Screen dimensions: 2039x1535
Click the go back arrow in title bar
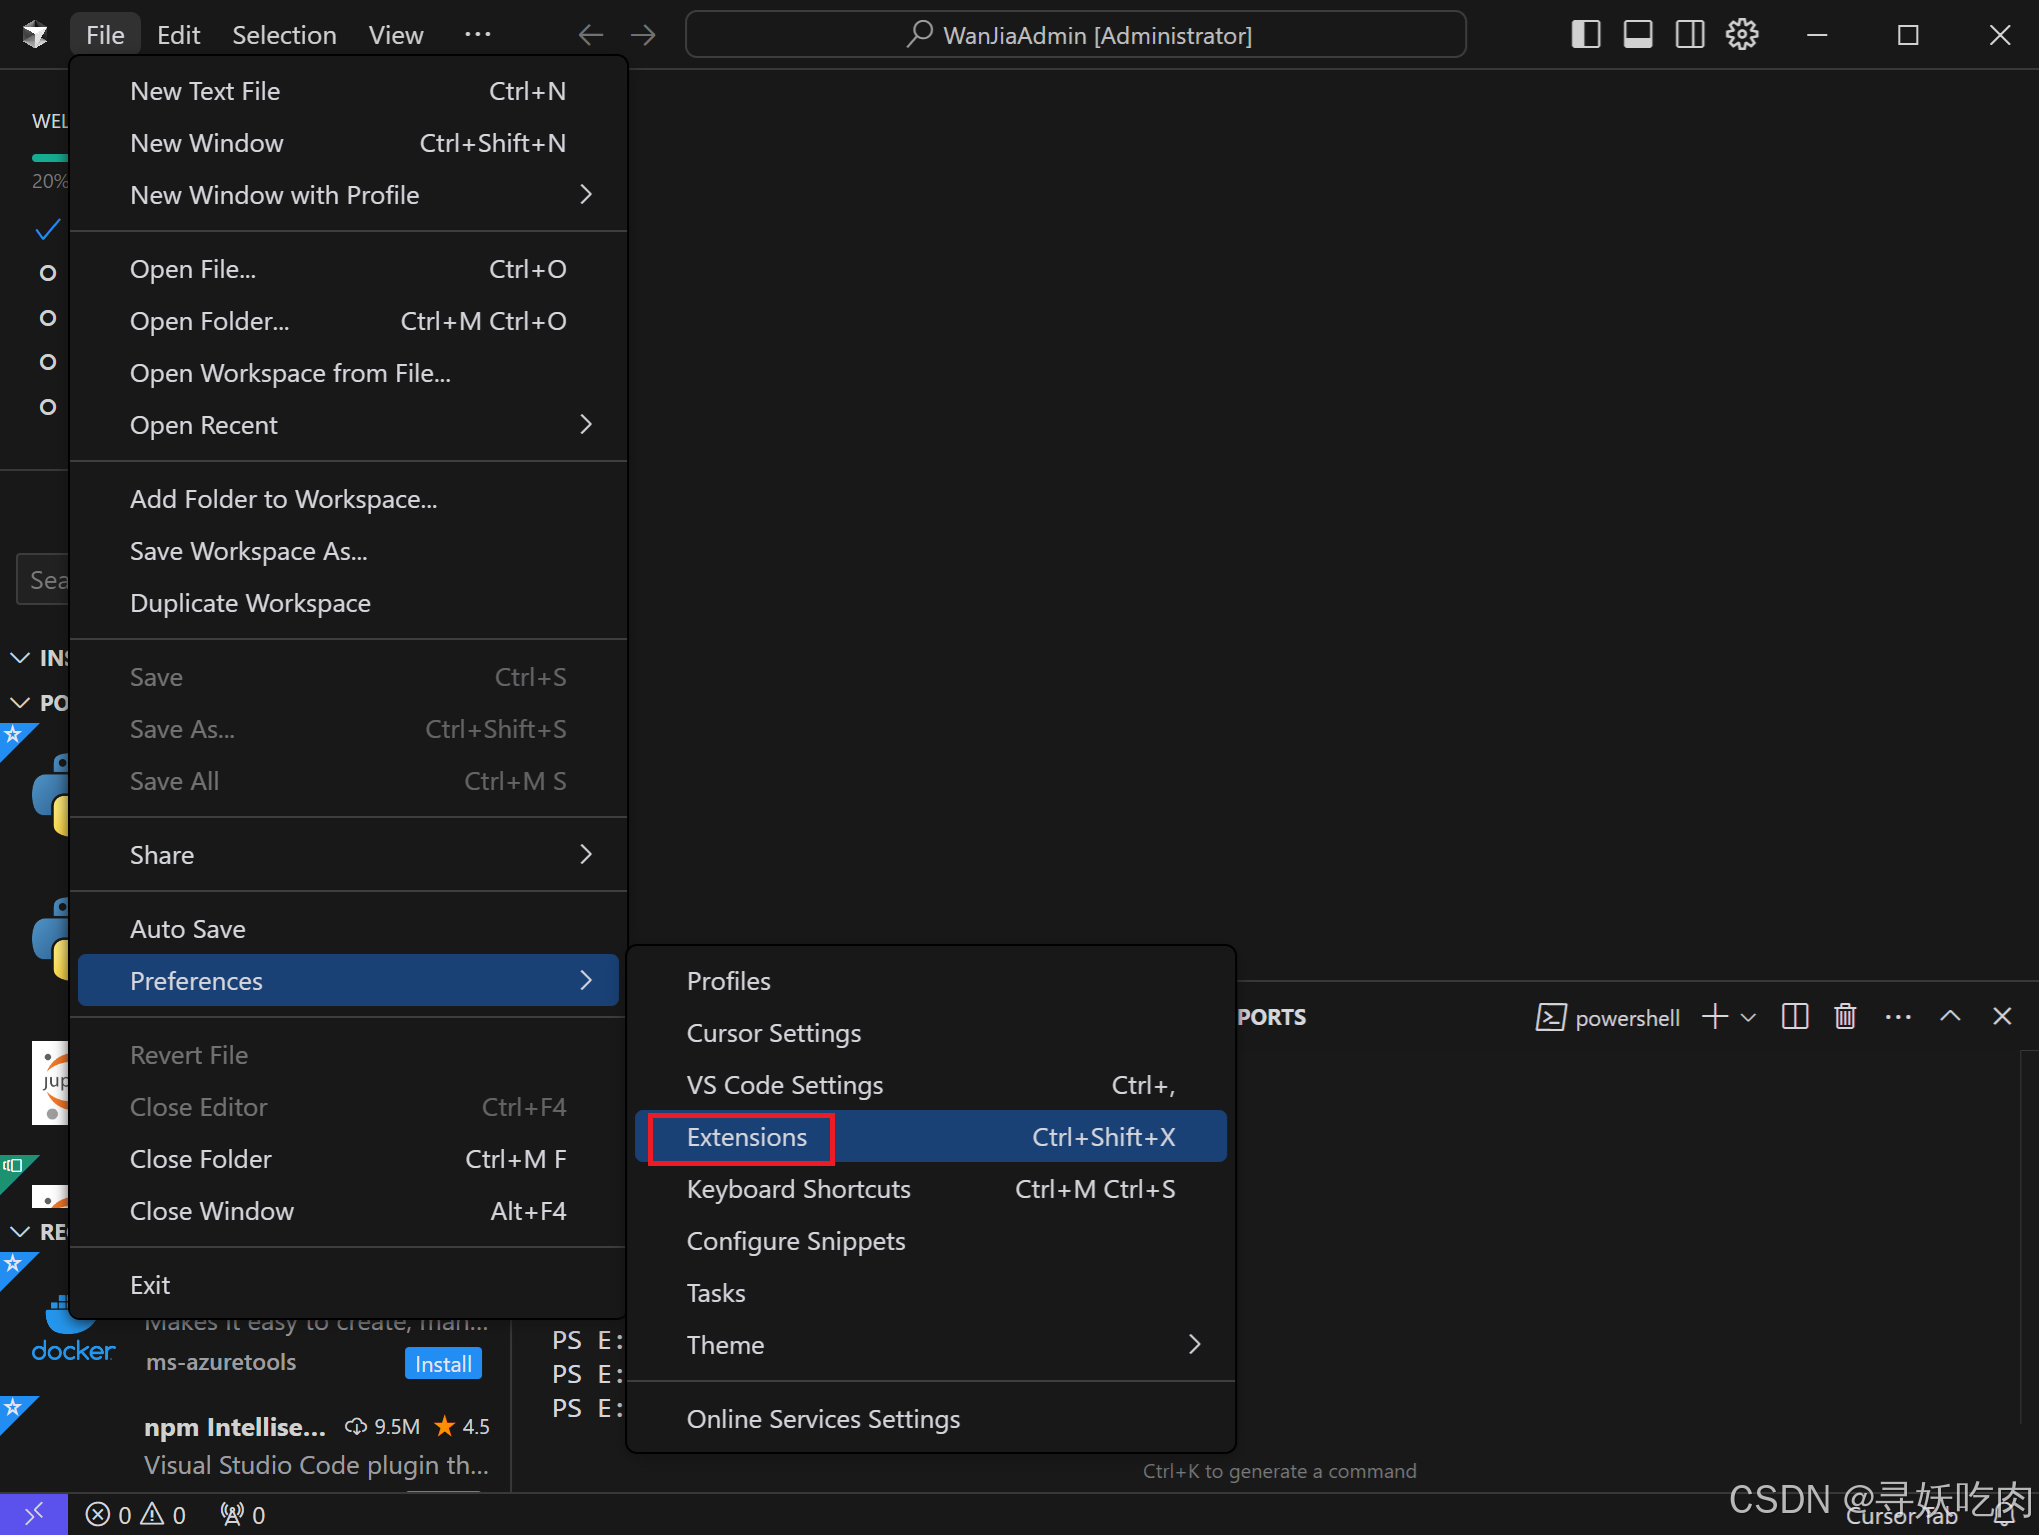(x=591, y=35)
